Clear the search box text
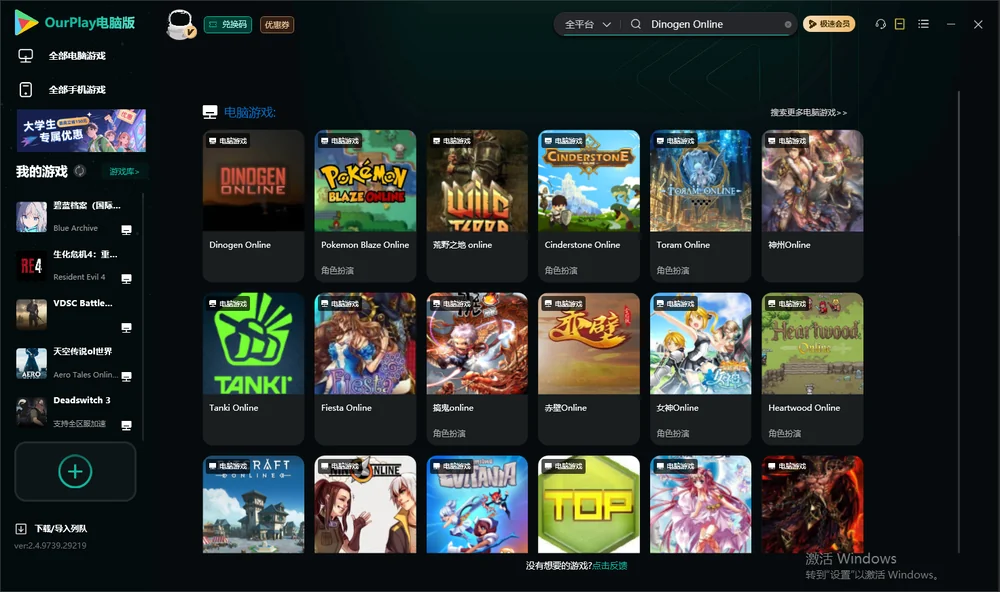1000x592 pixels. point(788,24)
